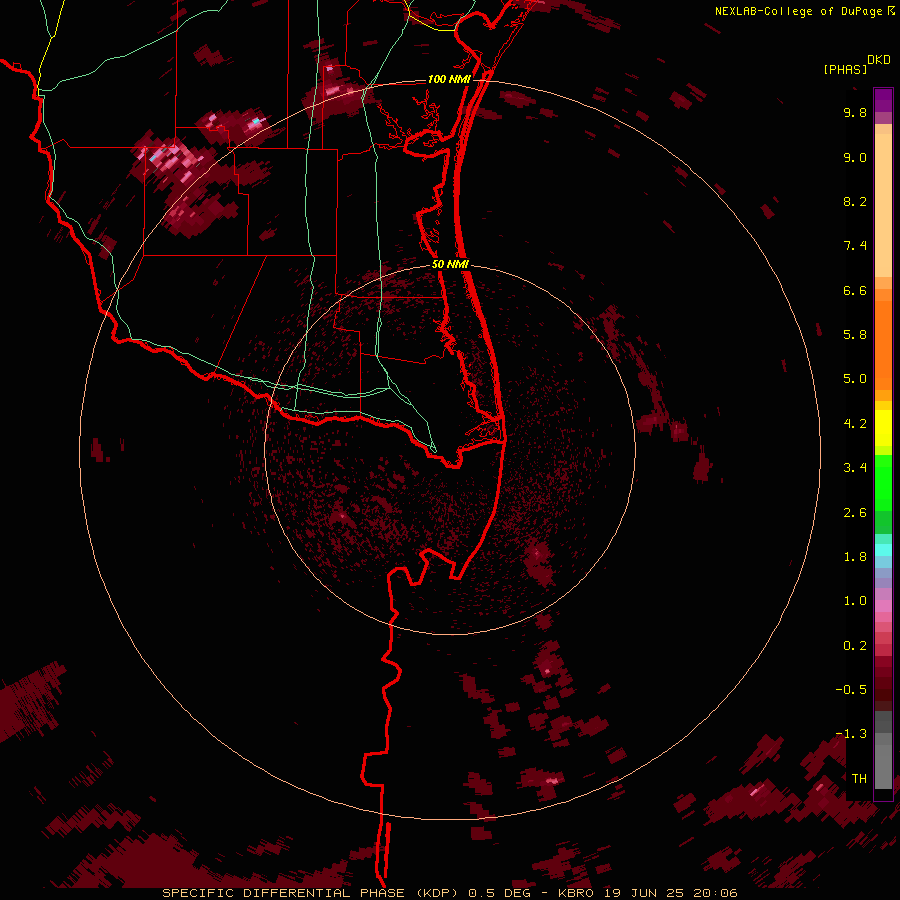The height and width of the screenshot is (900, 900).
Task: Click the [PHAS] units label
Action: 845,69
